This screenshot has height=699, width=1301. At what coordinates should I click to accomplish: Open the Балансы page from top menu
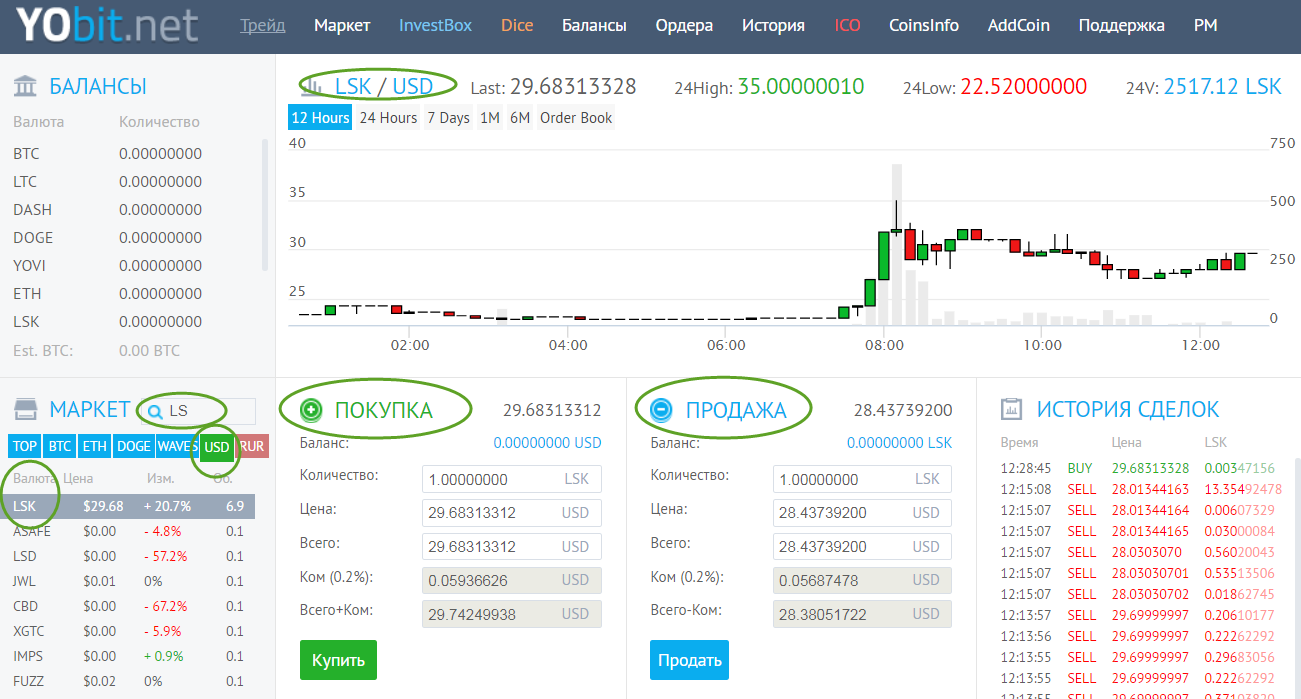(594, 26)
